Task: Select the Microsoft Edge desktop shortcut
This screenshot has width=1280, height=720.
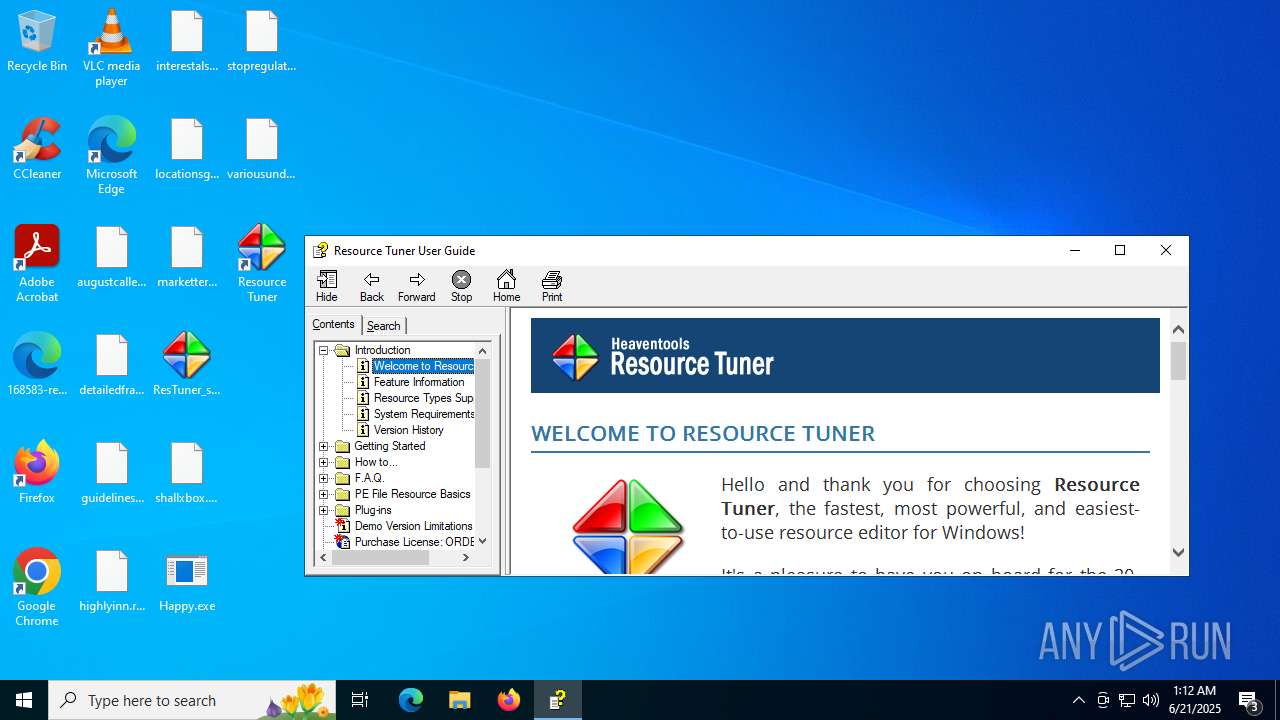Action: tap(111, 156)
